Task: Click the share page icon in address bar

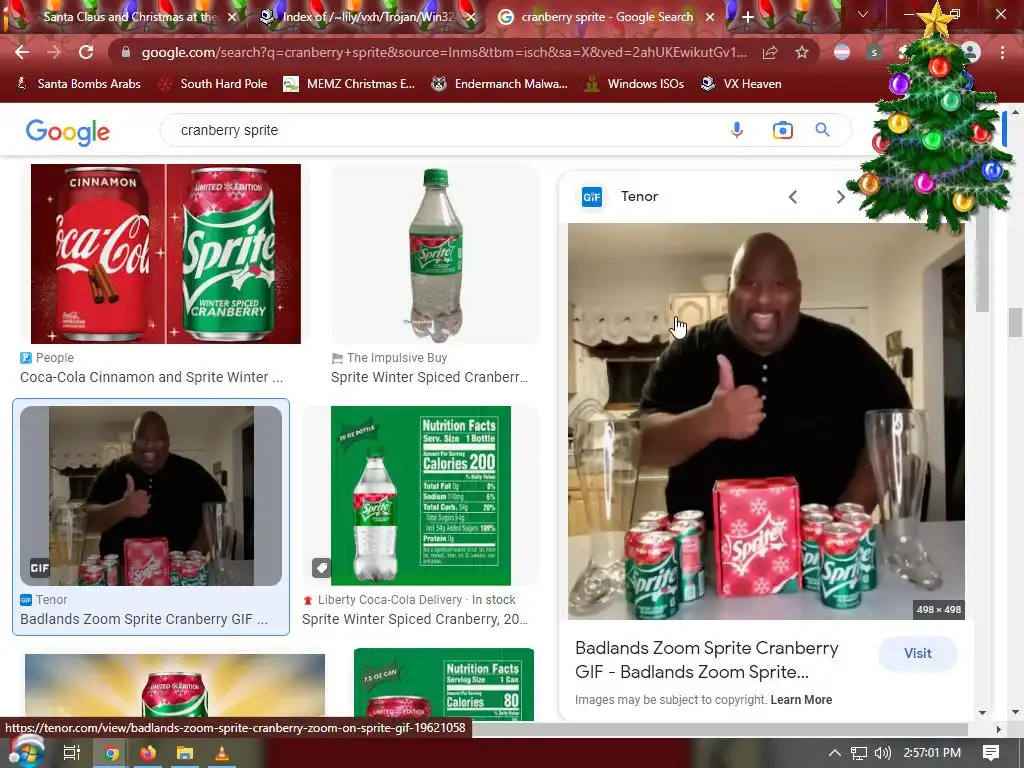Action: [770, 52]
